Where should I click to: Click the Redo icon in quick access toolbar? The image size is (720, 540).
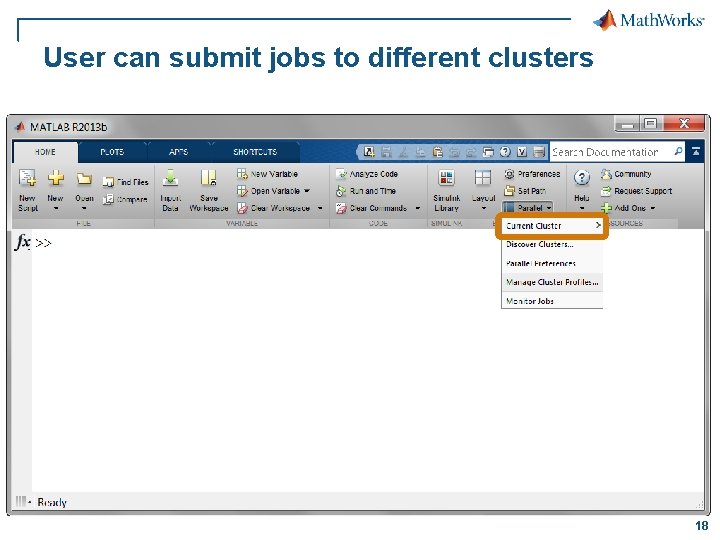(471, 152)
